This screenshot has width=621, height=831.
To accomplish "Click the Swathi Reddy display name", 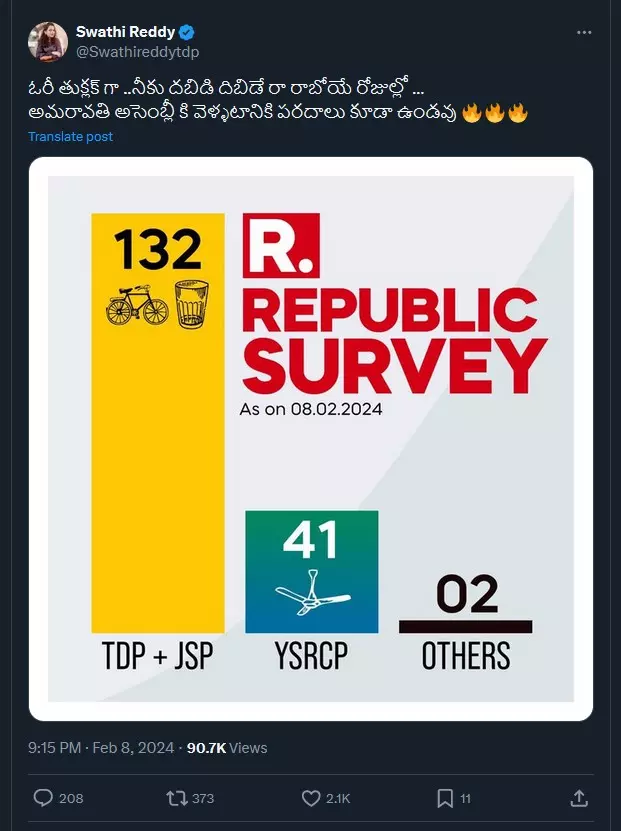I will pos(130,31).
